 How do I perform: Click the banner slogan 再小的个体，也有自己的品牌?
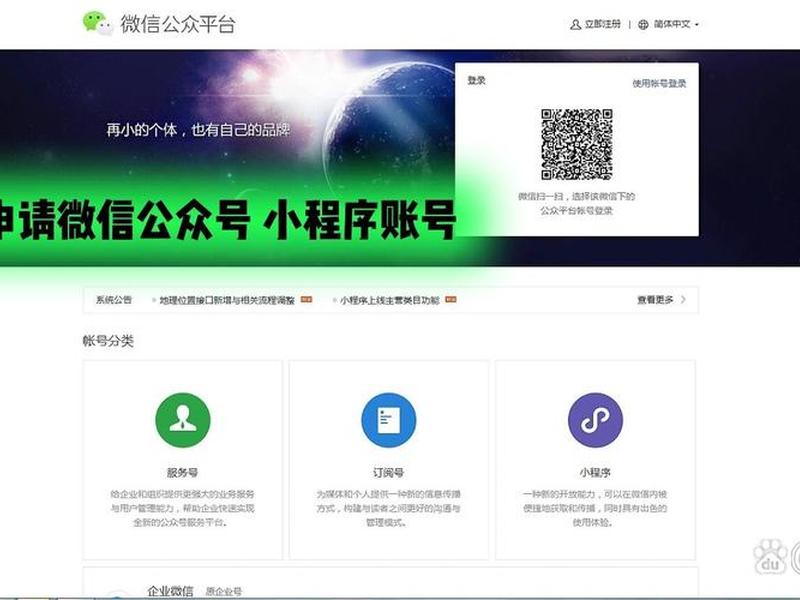pyautogui.click(x=198, y=130)
